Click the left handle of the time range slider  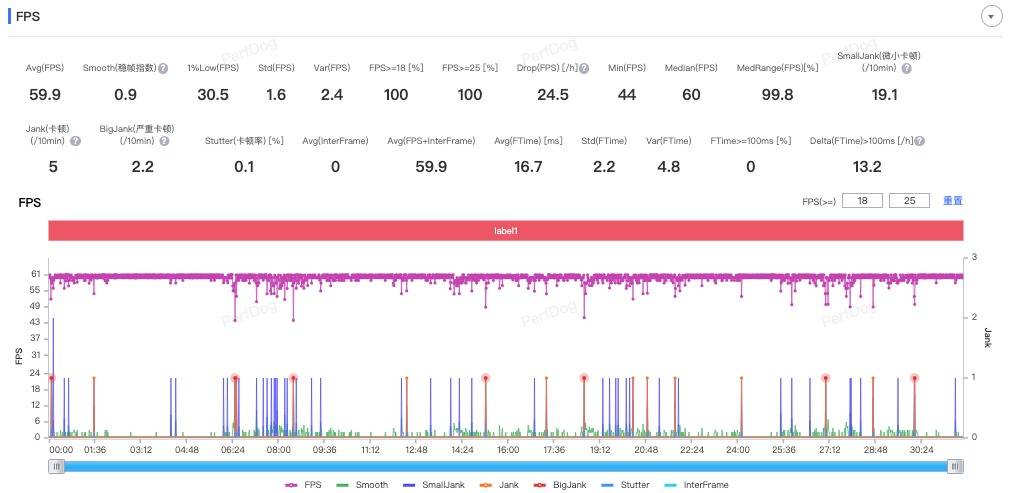click(58, 466)
